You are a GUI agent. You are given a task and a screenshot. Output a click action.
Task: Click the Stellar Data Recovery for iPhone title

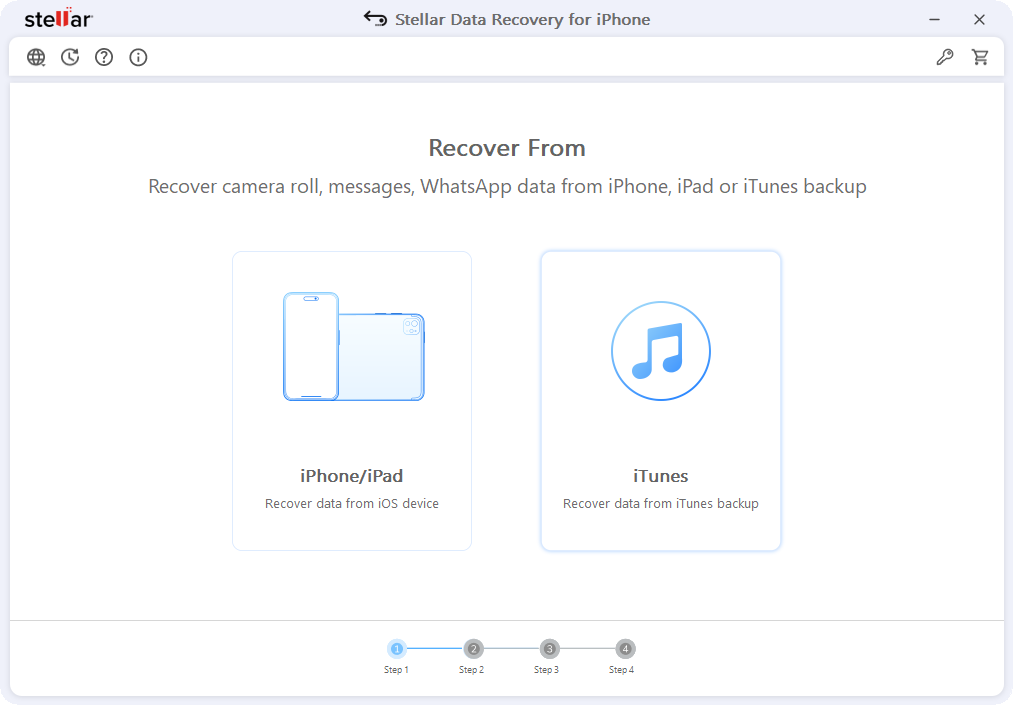coord(520,19)
